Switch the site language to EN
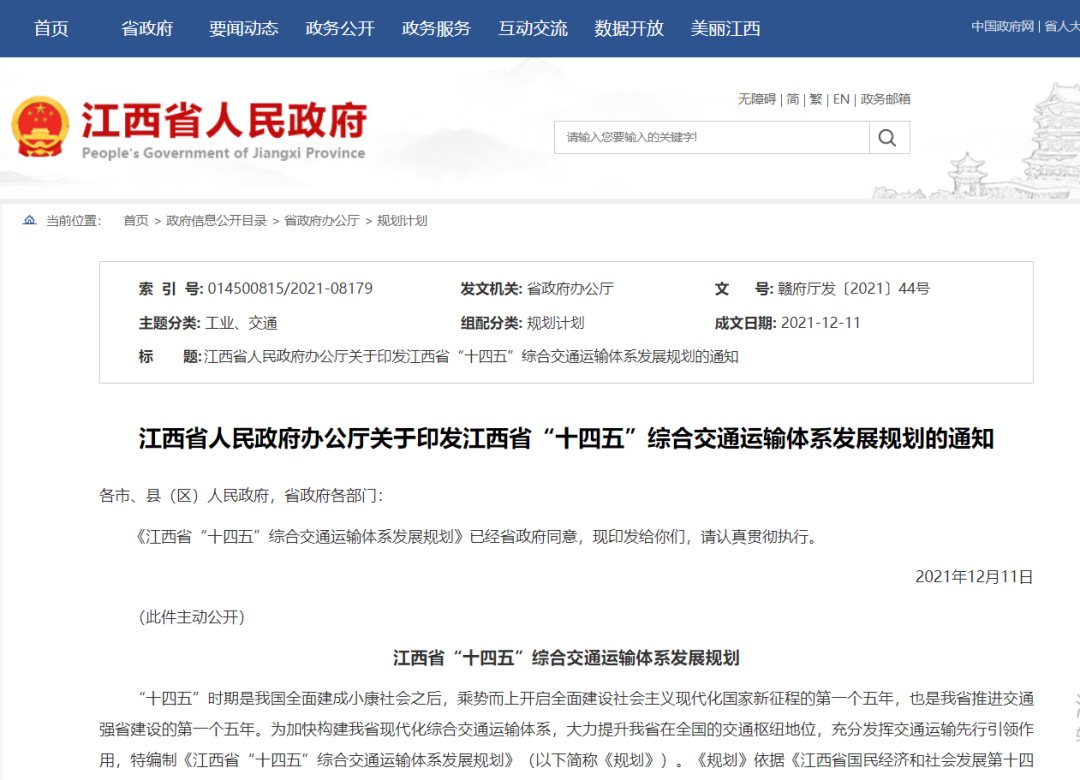 click(x=841, y=99)
